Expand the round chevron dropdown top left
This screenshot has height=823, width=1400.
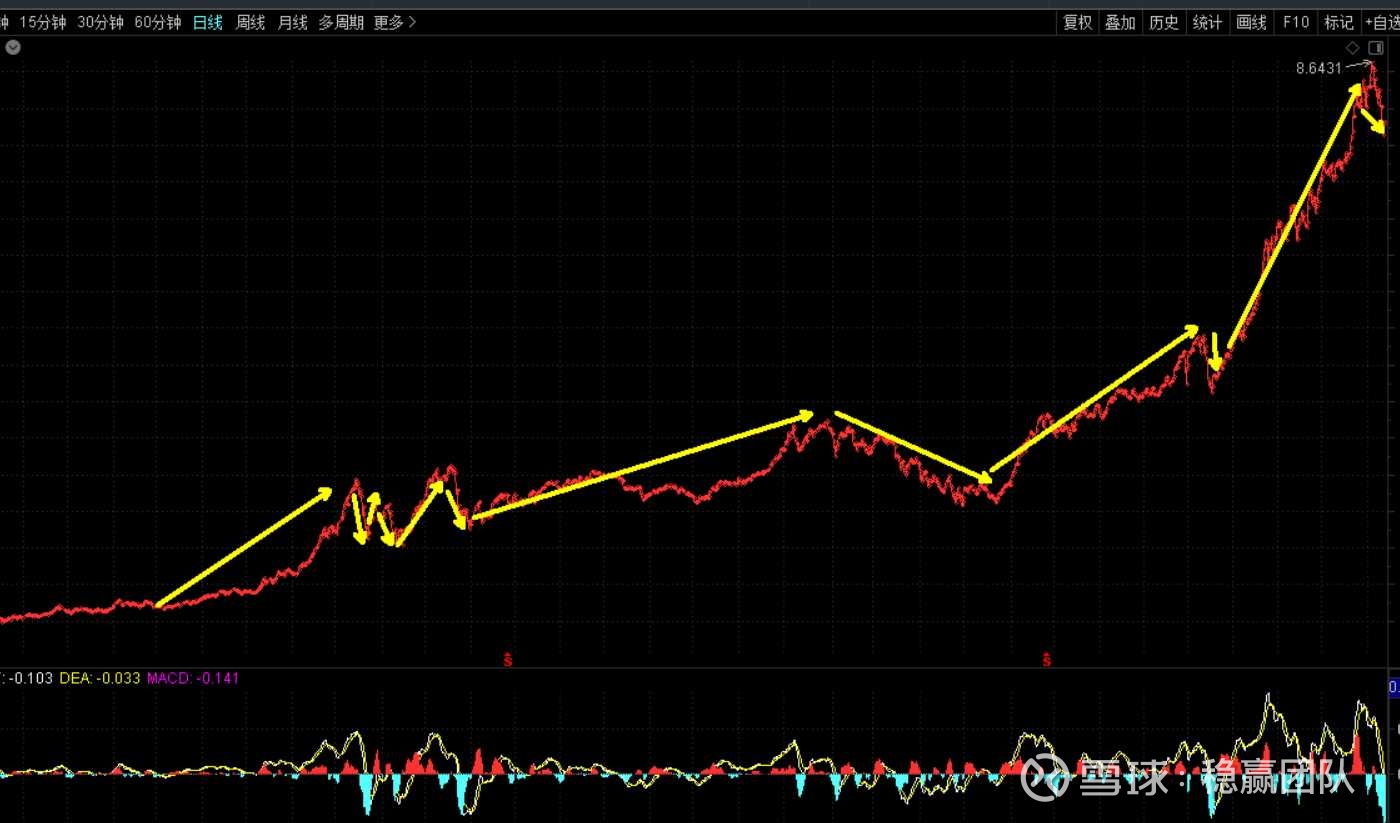click(x=12, y=47)
